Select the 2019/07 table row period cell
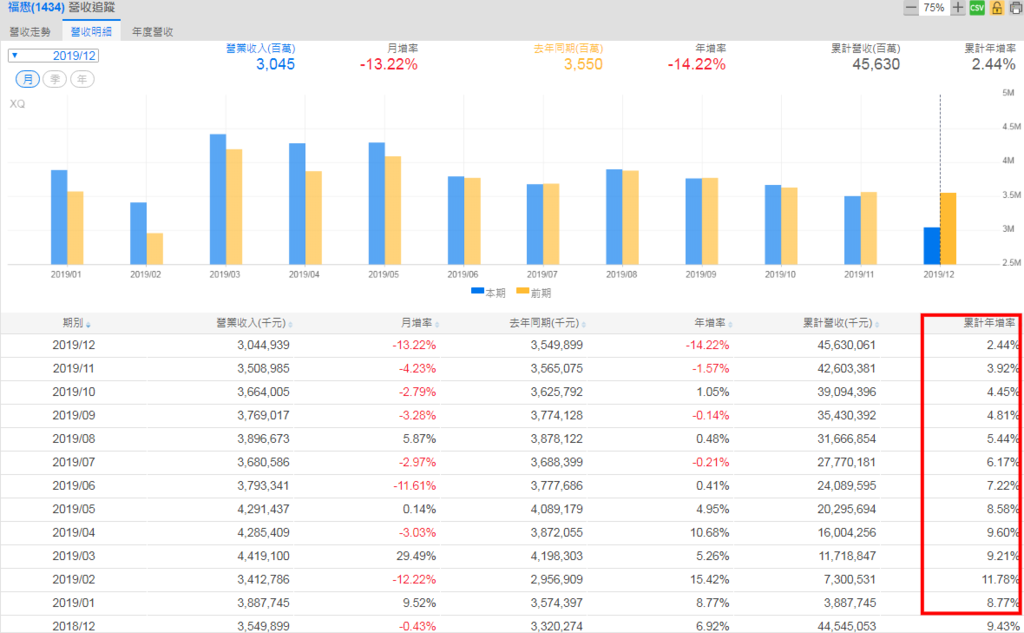1024x633 pixels. pos(74,463)
